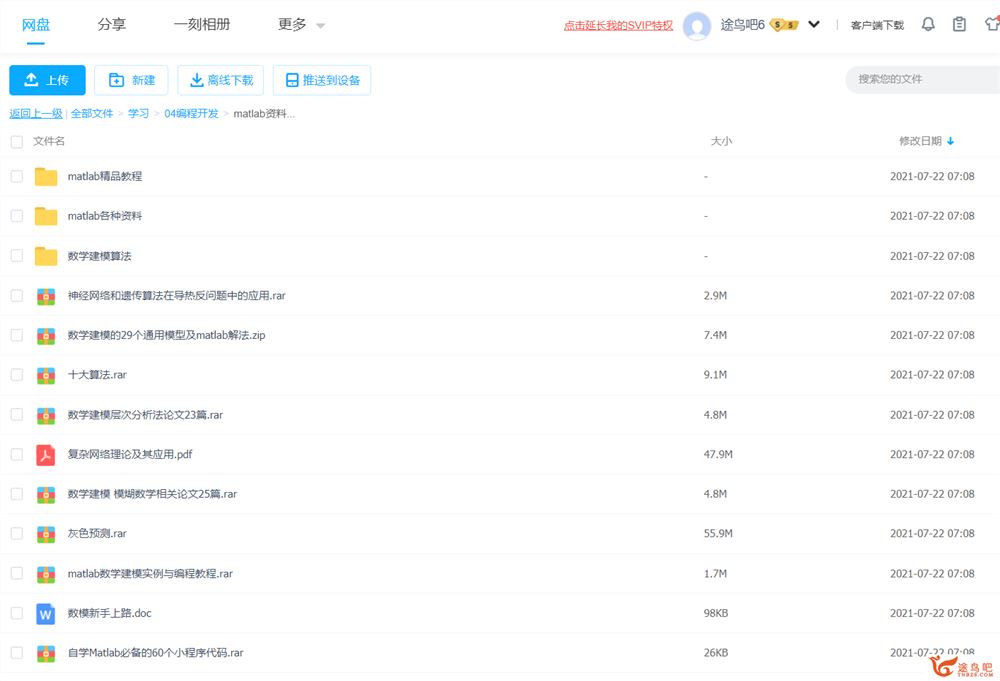This screenshot has height=681, width=1000.
Task: Tick checkbox for 自学Matlab必备的60个小程序代码.rar
Action: tap(17, 653)
